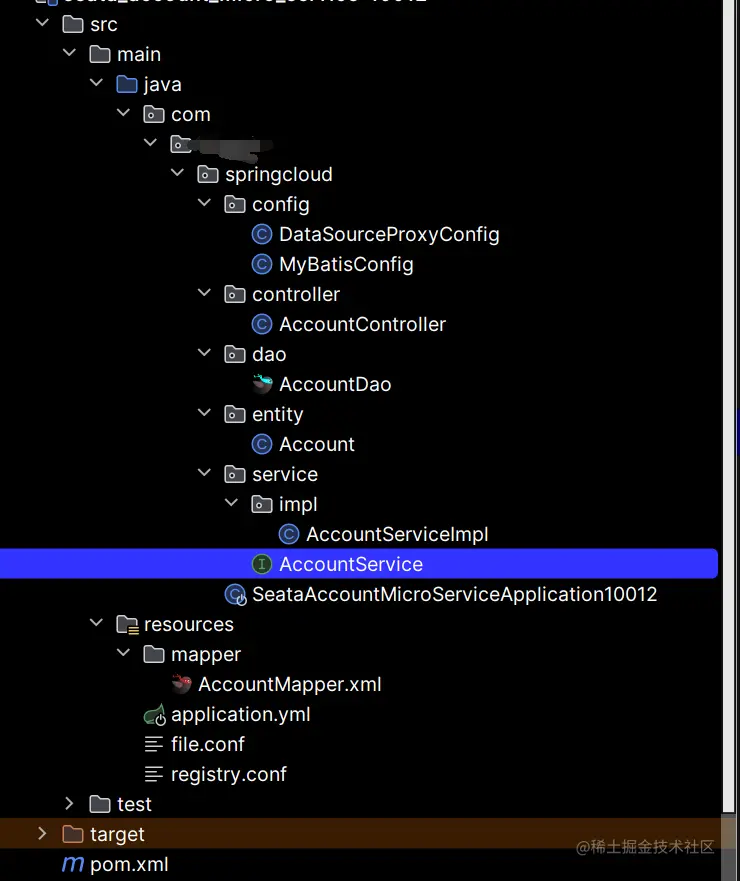Expand the target folder
The image size is (740, 881).
coord(42,834)
